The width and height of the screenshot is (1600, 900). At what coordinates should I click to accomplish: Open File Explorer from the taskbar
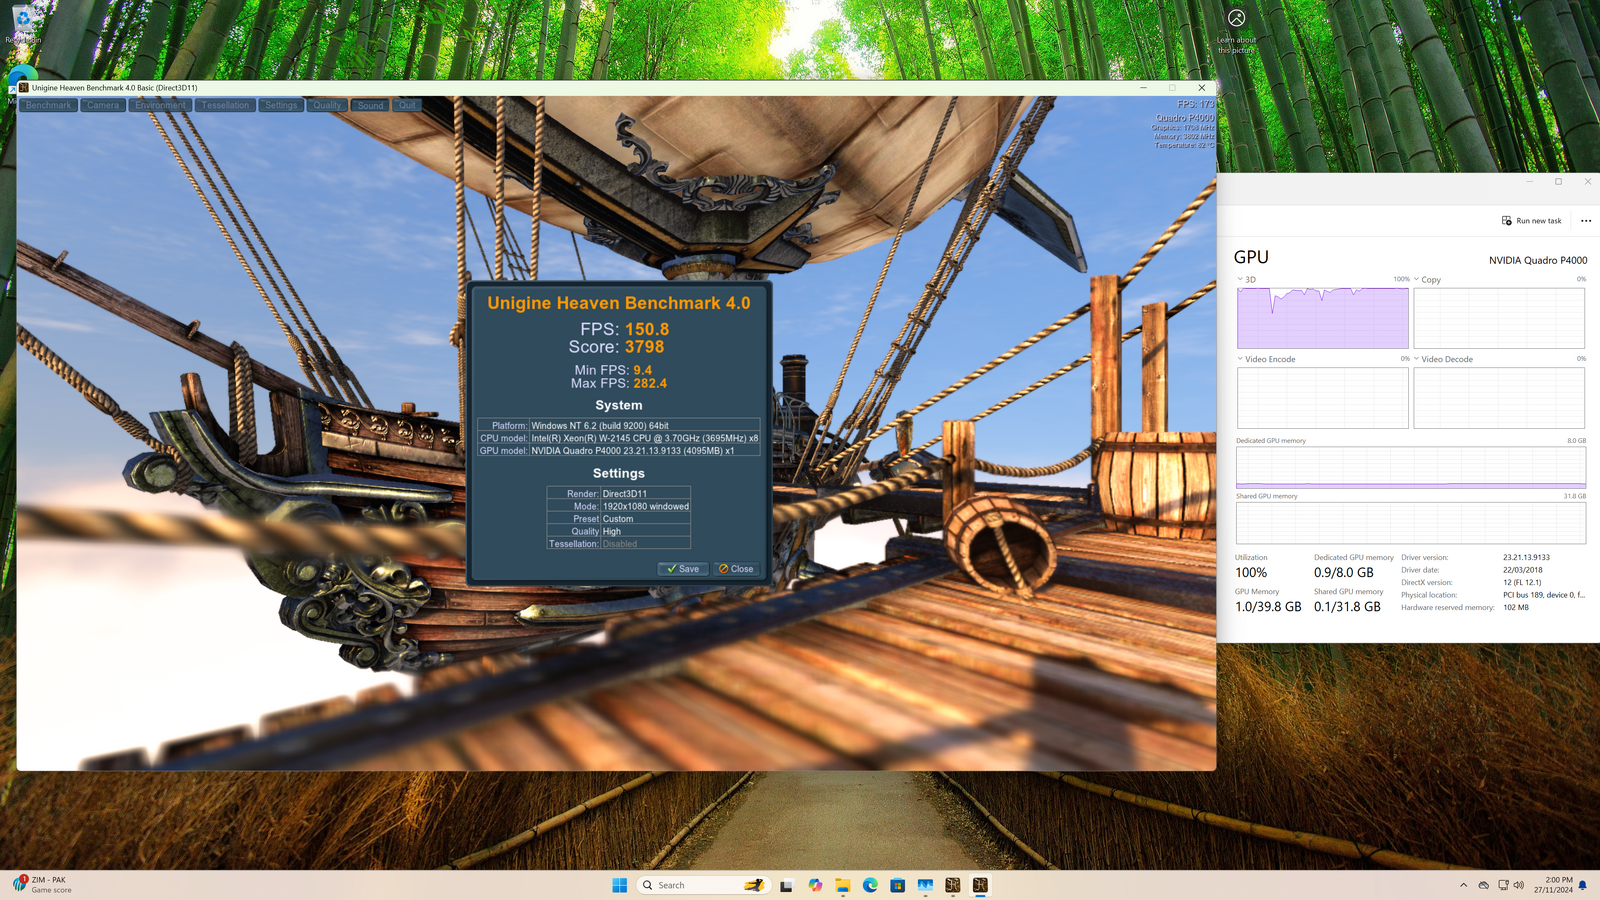[x=843, y=885]
